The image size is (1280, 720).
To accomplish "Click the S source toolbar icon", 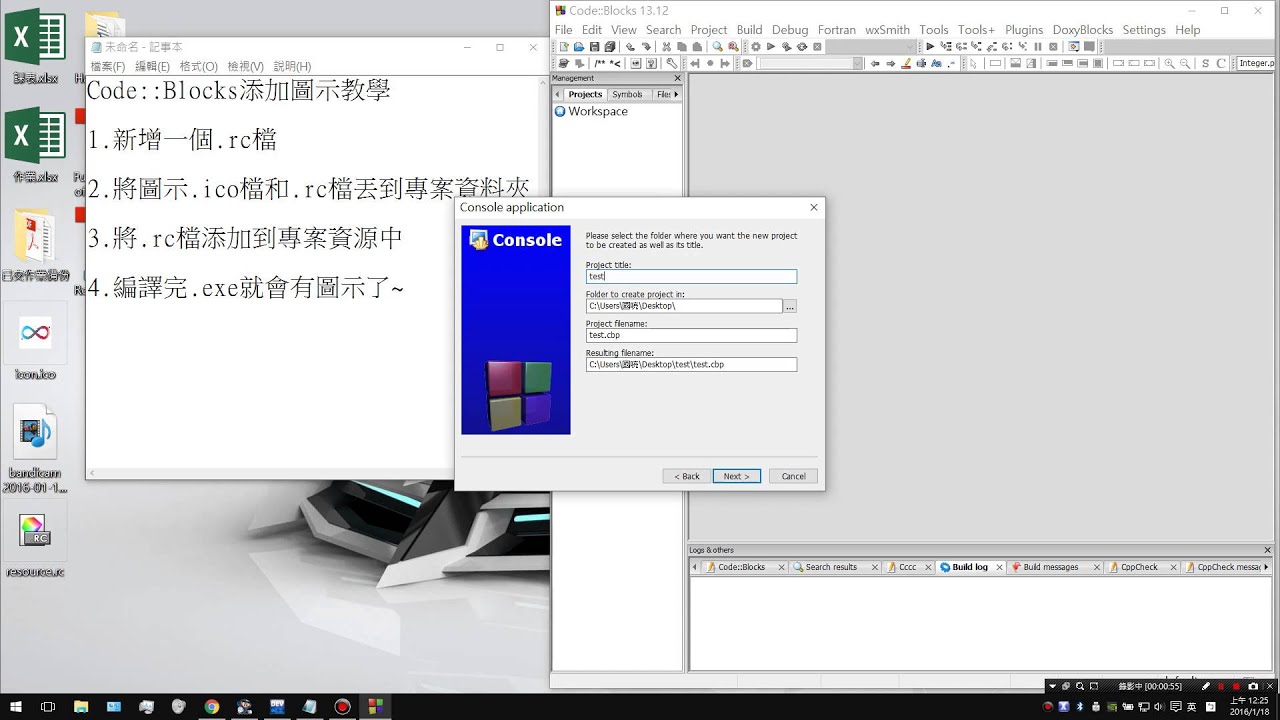I will [1205, 63].
